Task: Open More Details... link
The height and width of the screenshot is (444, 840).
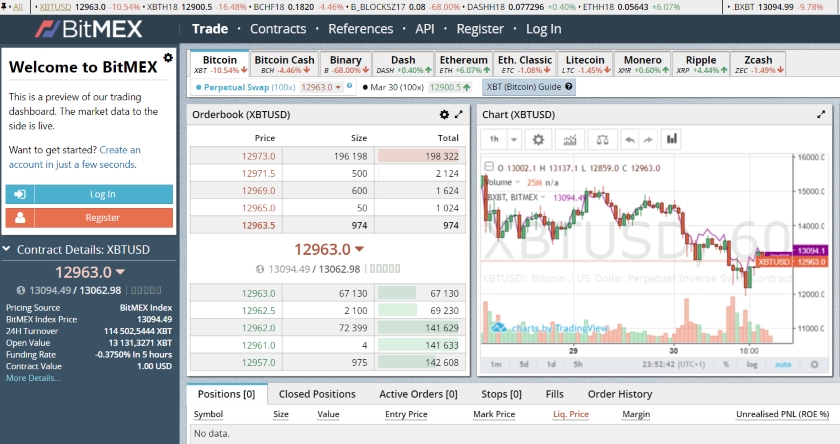Action: click(33, 378)
